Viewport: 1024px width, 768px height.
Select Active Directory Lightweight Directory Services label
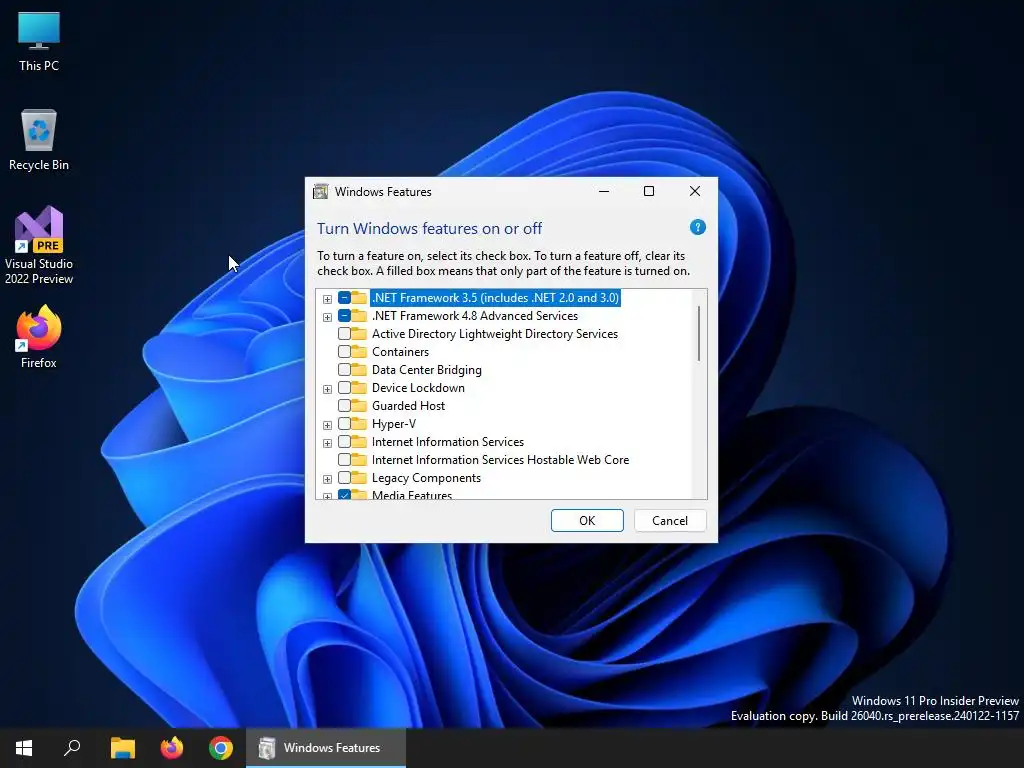pos(494,334)
